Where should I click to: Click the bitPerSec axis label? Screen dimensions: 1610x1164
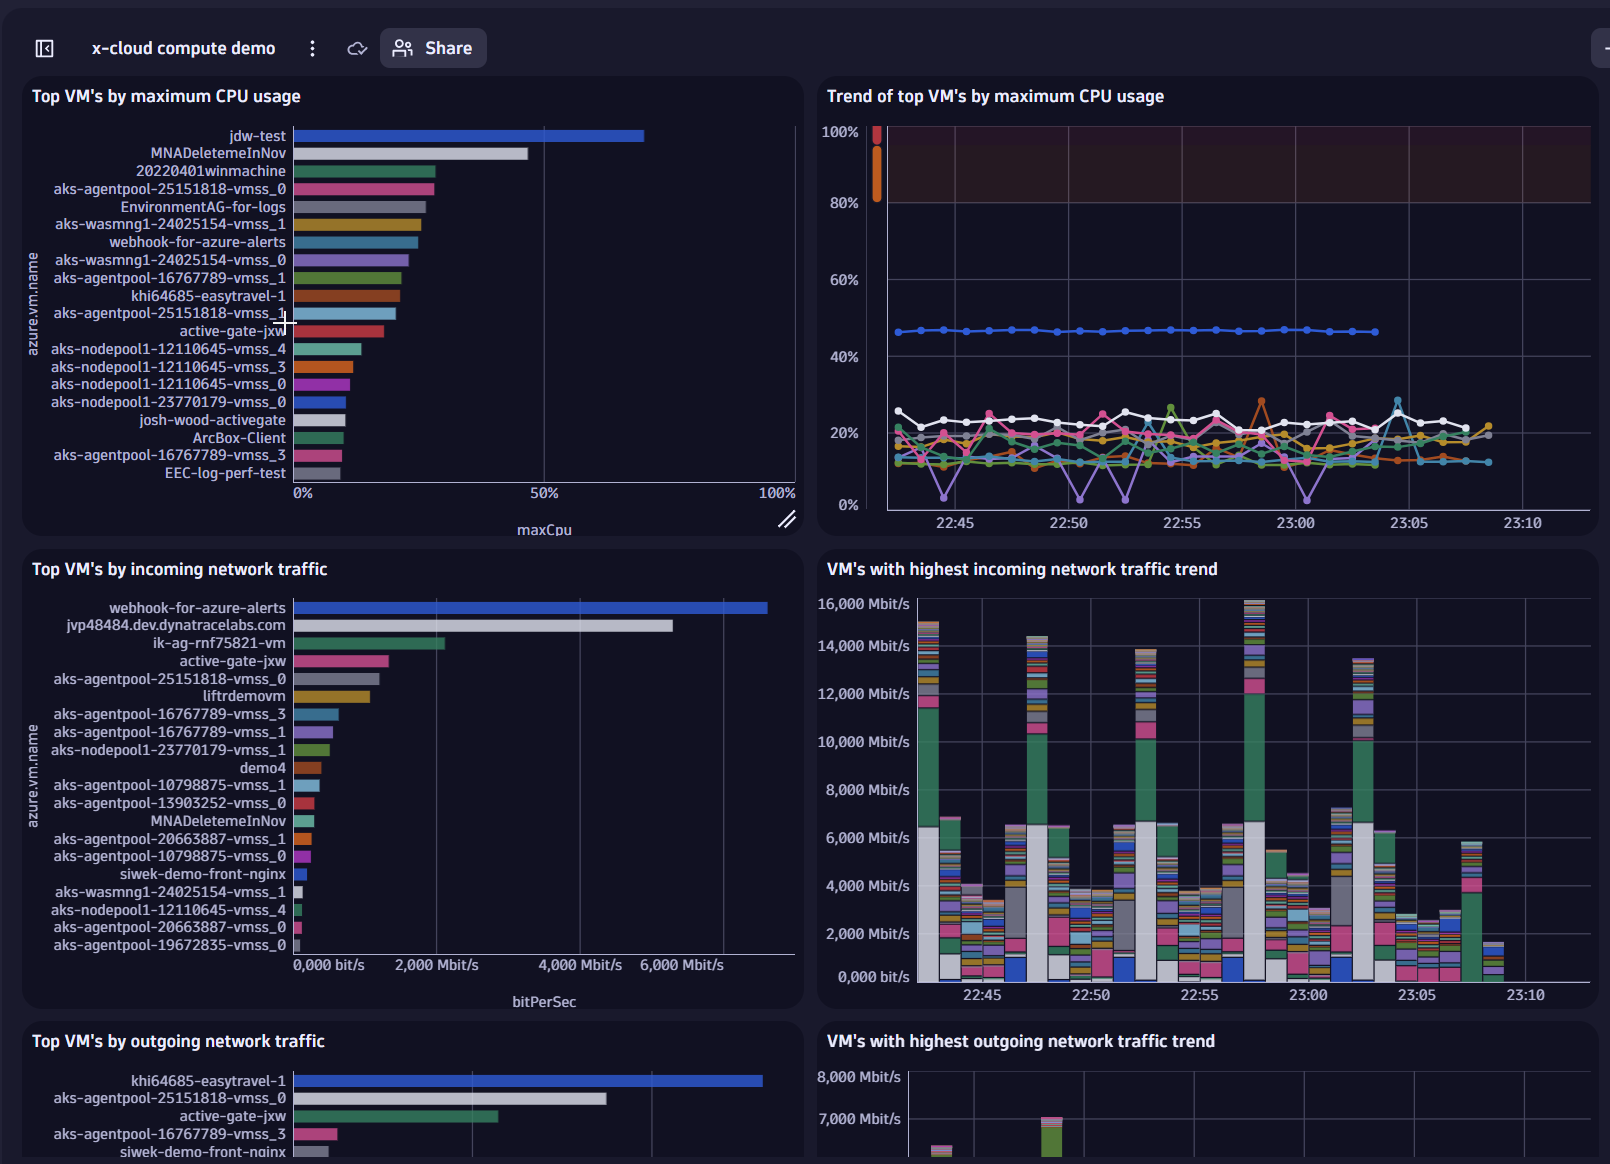(544, 1001)
